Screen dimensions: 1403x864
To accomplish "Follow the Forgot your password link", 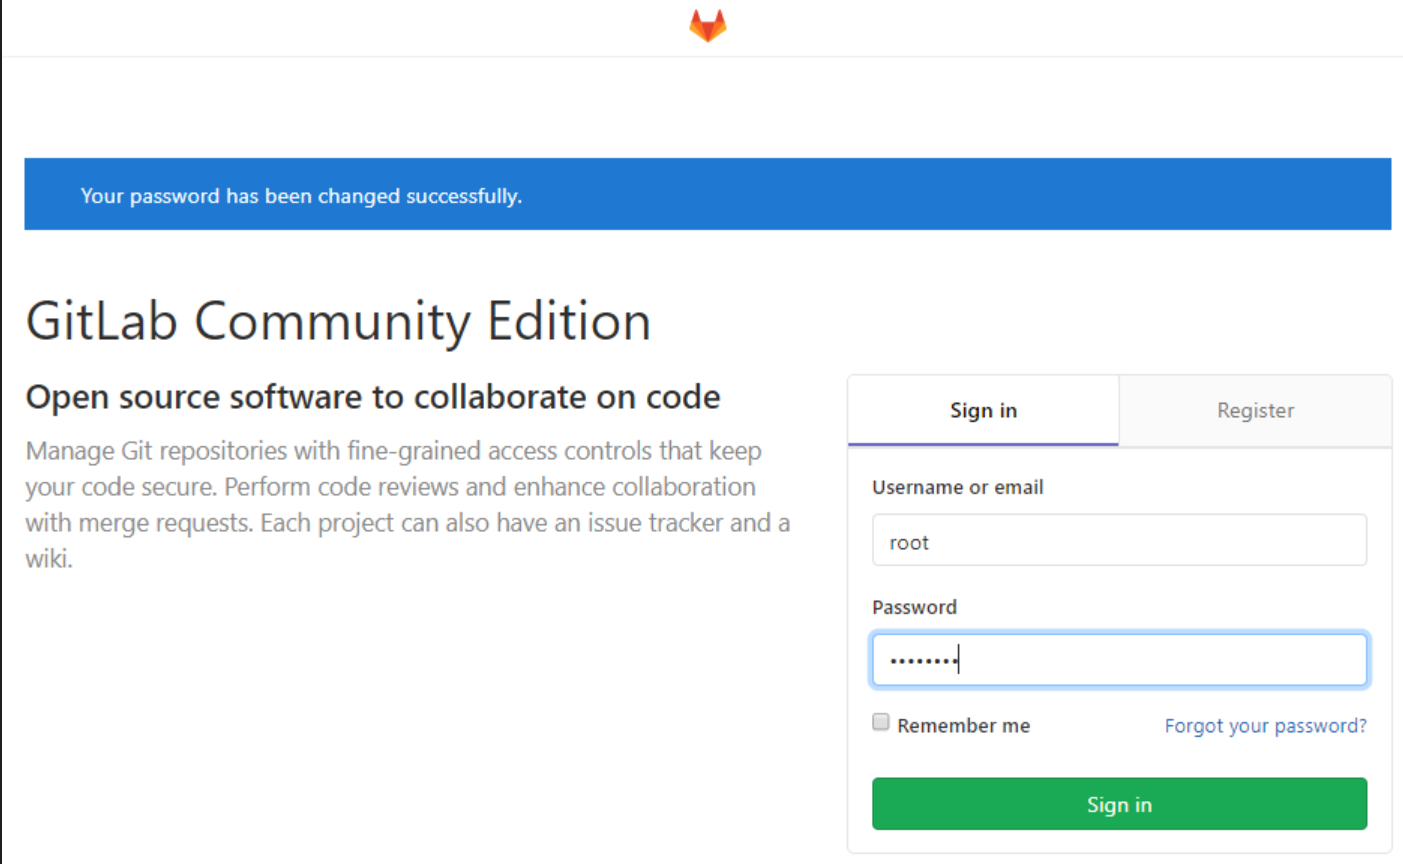I will pyautogui.click(x=1265, y=726).
